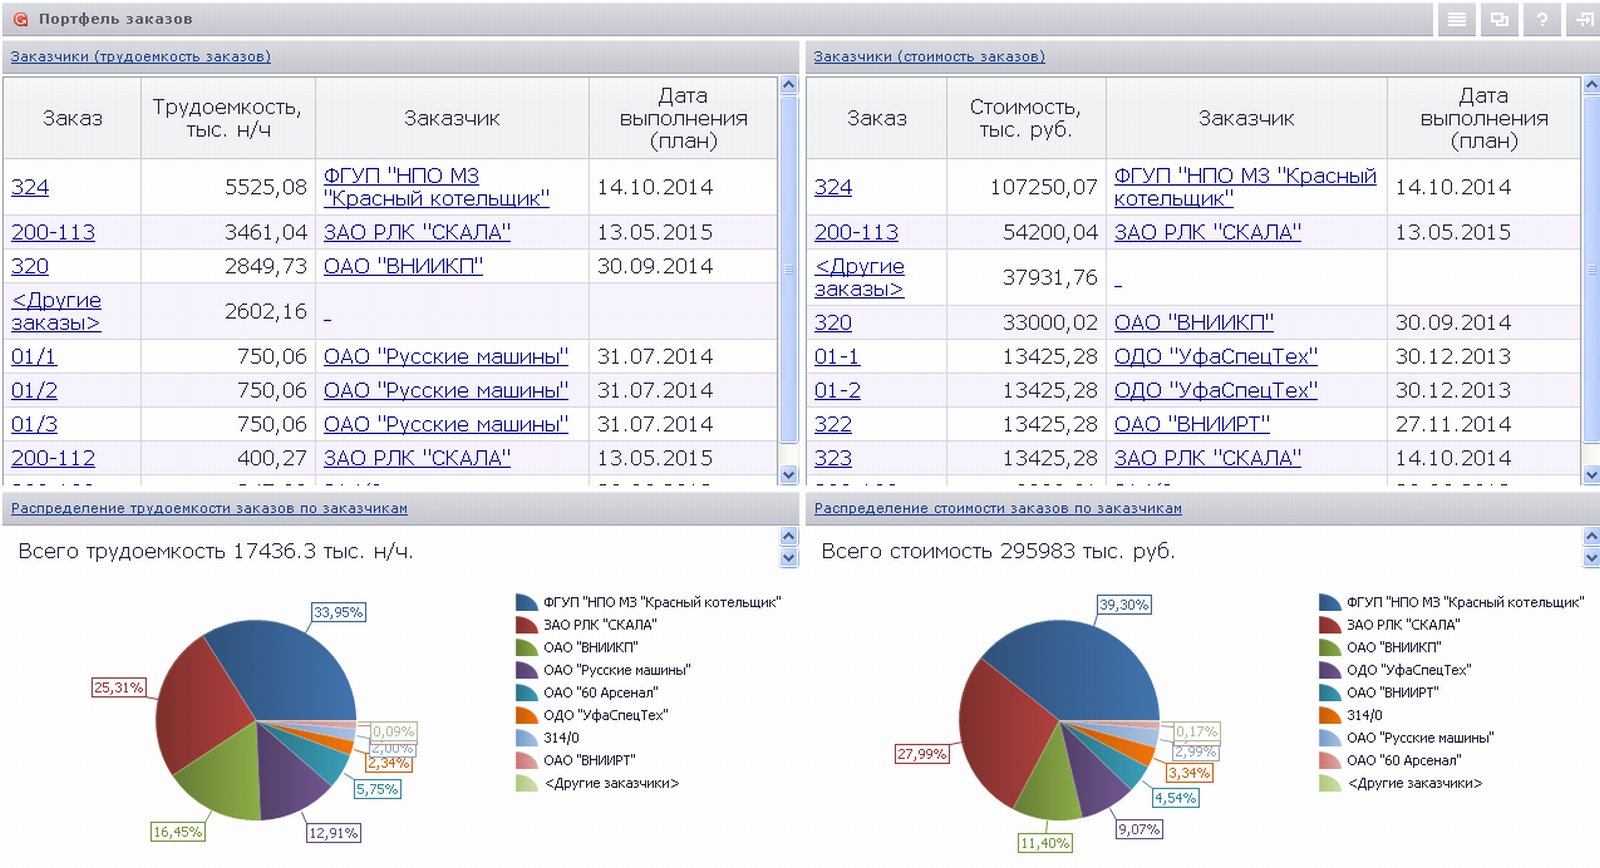Viewport: 1600px width, 868px height.
Task: Click scroll-up arrow of labor orders table
Action: [789, 85]
